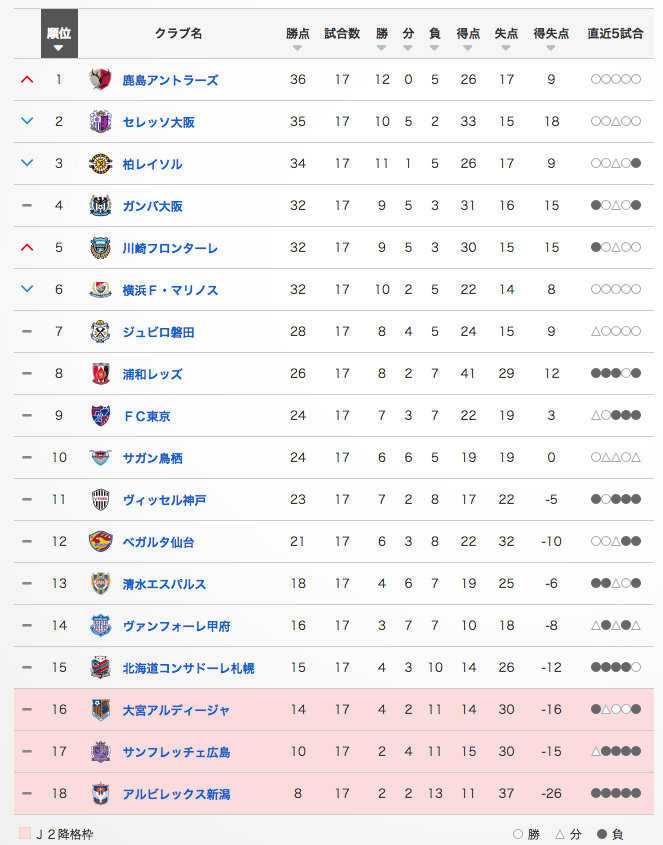Click the Kashiwa Reysol club crest

(100, 163)
